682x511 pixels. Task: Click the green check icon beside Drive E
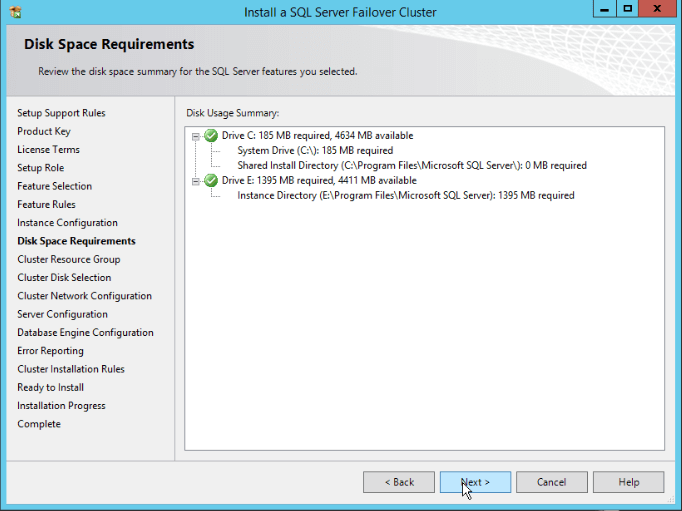[211, 181]
